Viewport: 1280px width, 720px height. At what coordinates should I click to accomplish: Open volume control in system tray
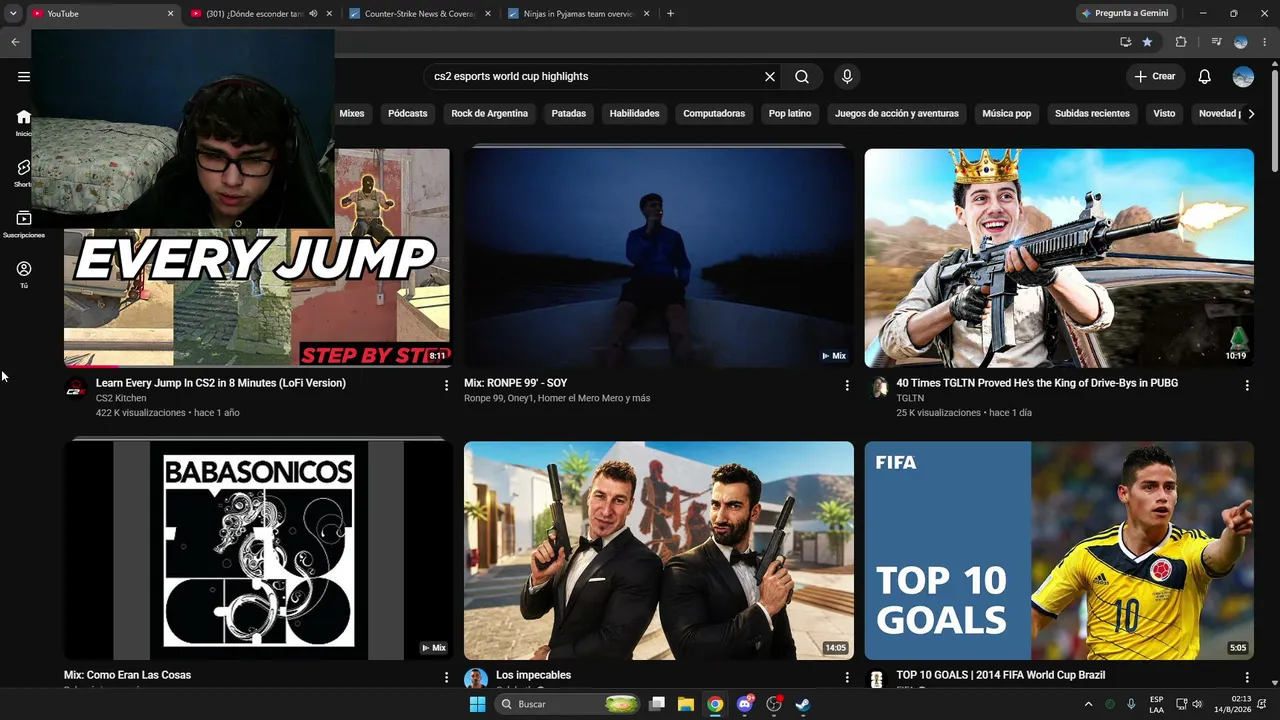tap(1197, 704)
